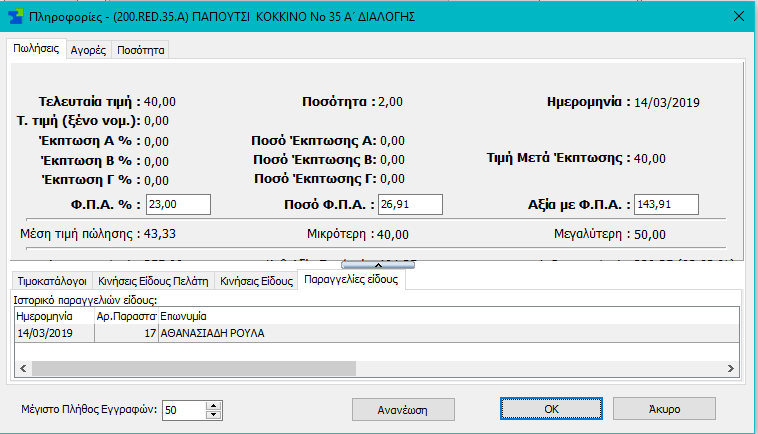Viewport: 758px width, 434px height.
Task: Click the Ιστορικό παραγγελιών είδους label
Action: (x=85, y=300)
